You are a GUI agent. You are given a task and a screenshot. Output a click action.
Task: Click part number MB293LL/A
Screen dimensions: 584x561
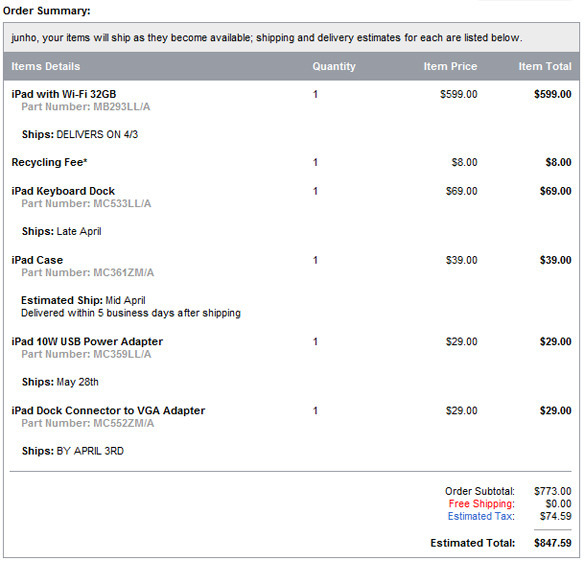pos(122,107)
